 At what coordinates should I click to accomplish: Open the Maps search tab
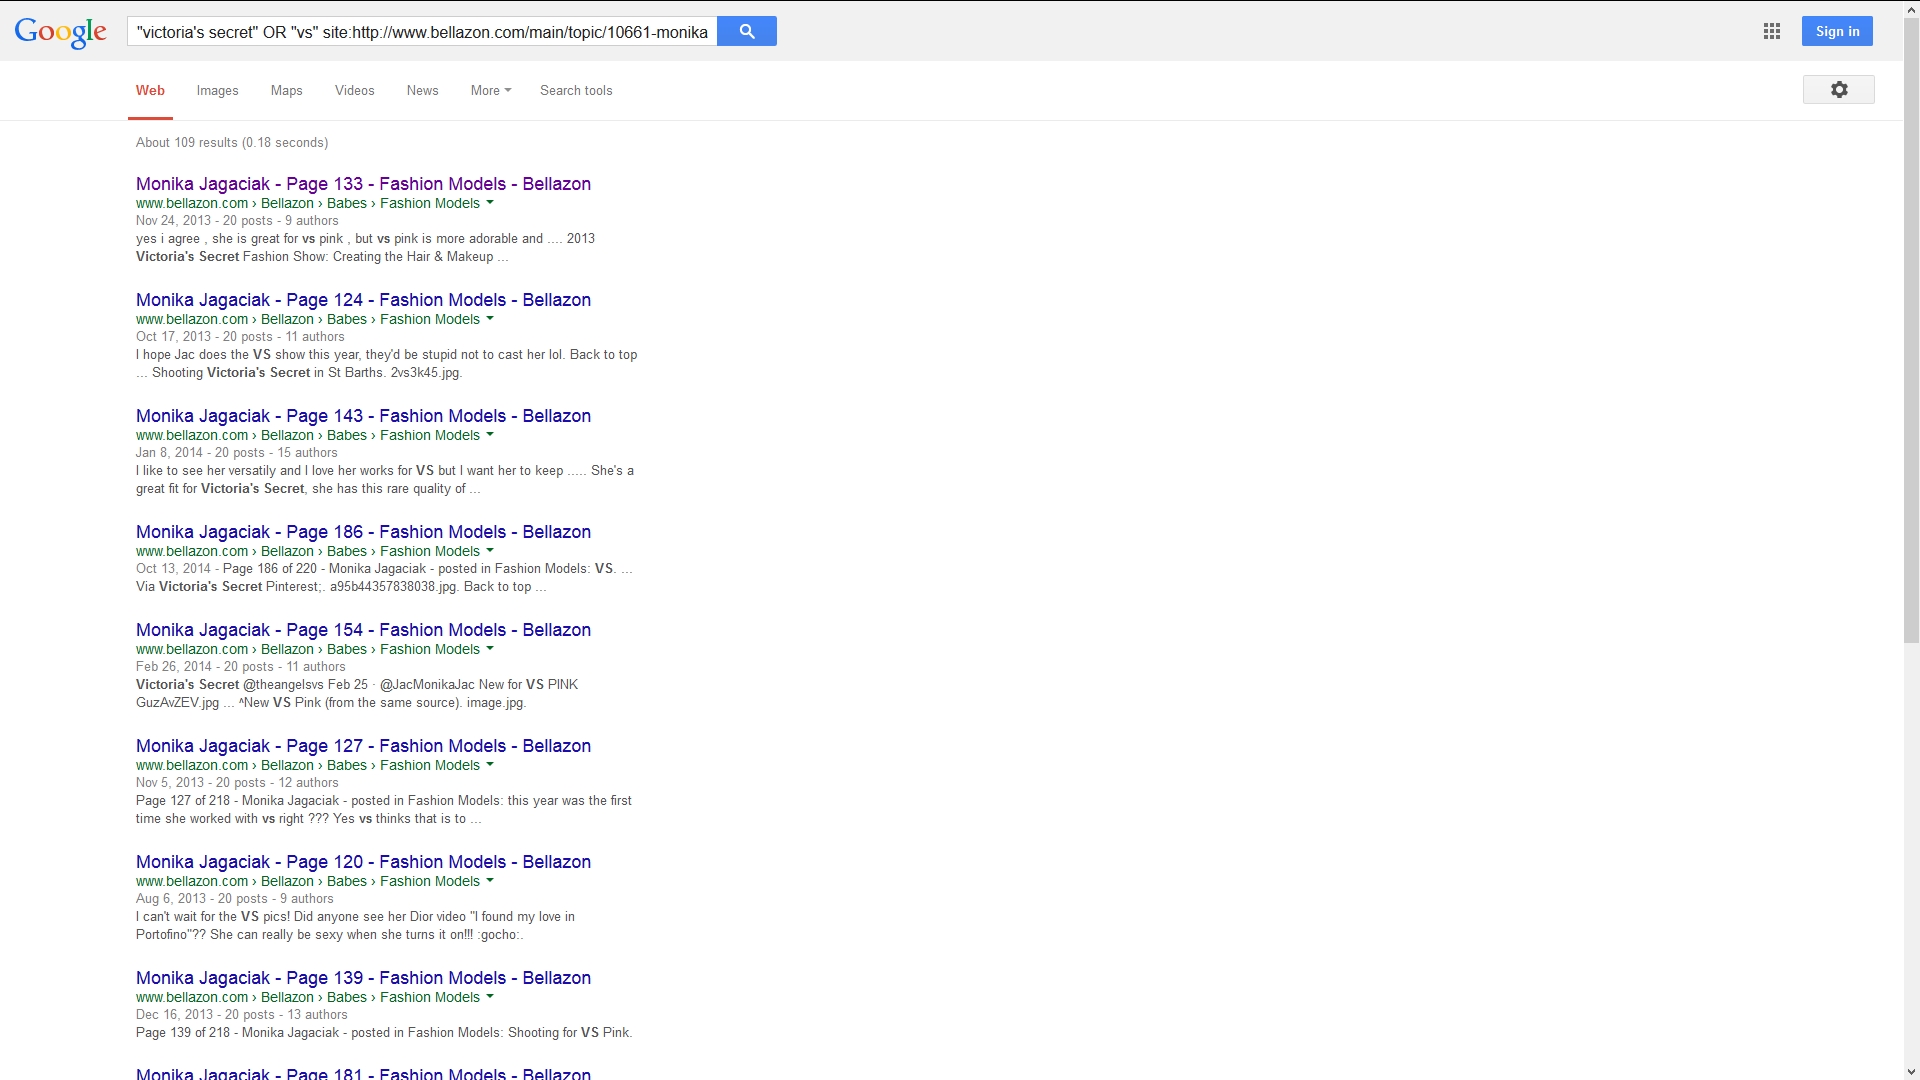[x=286, y=90]
